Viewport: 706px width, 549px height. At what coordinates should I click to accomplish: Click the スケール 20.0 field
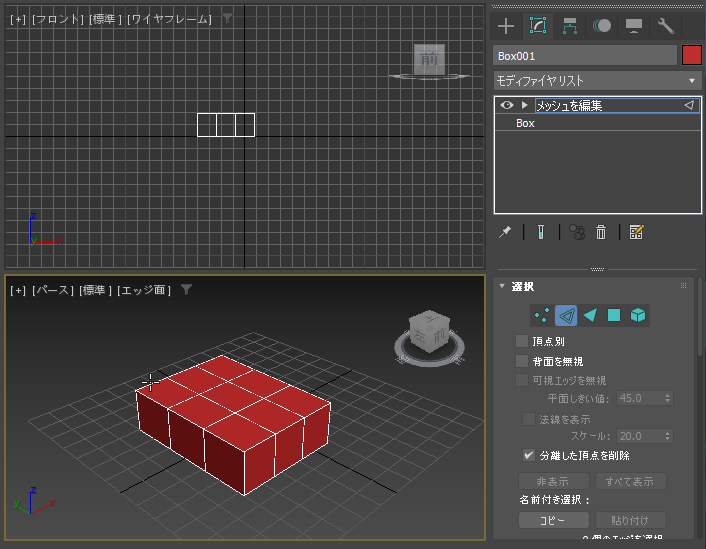(639, 436)
